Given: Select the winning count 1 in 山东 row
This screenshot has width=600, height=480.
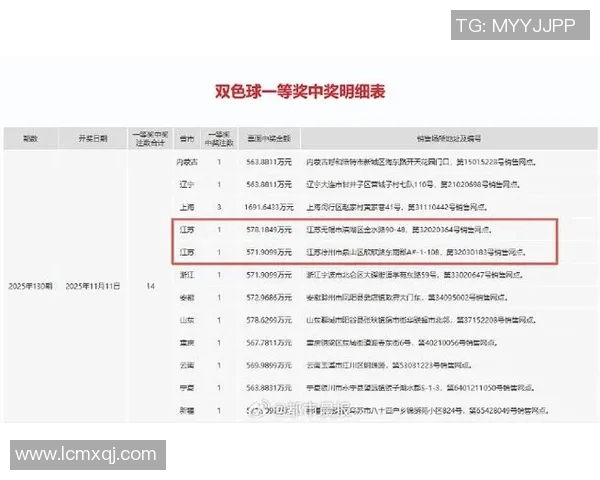Looking at the screenshot, I should click(x=219, y=320).
